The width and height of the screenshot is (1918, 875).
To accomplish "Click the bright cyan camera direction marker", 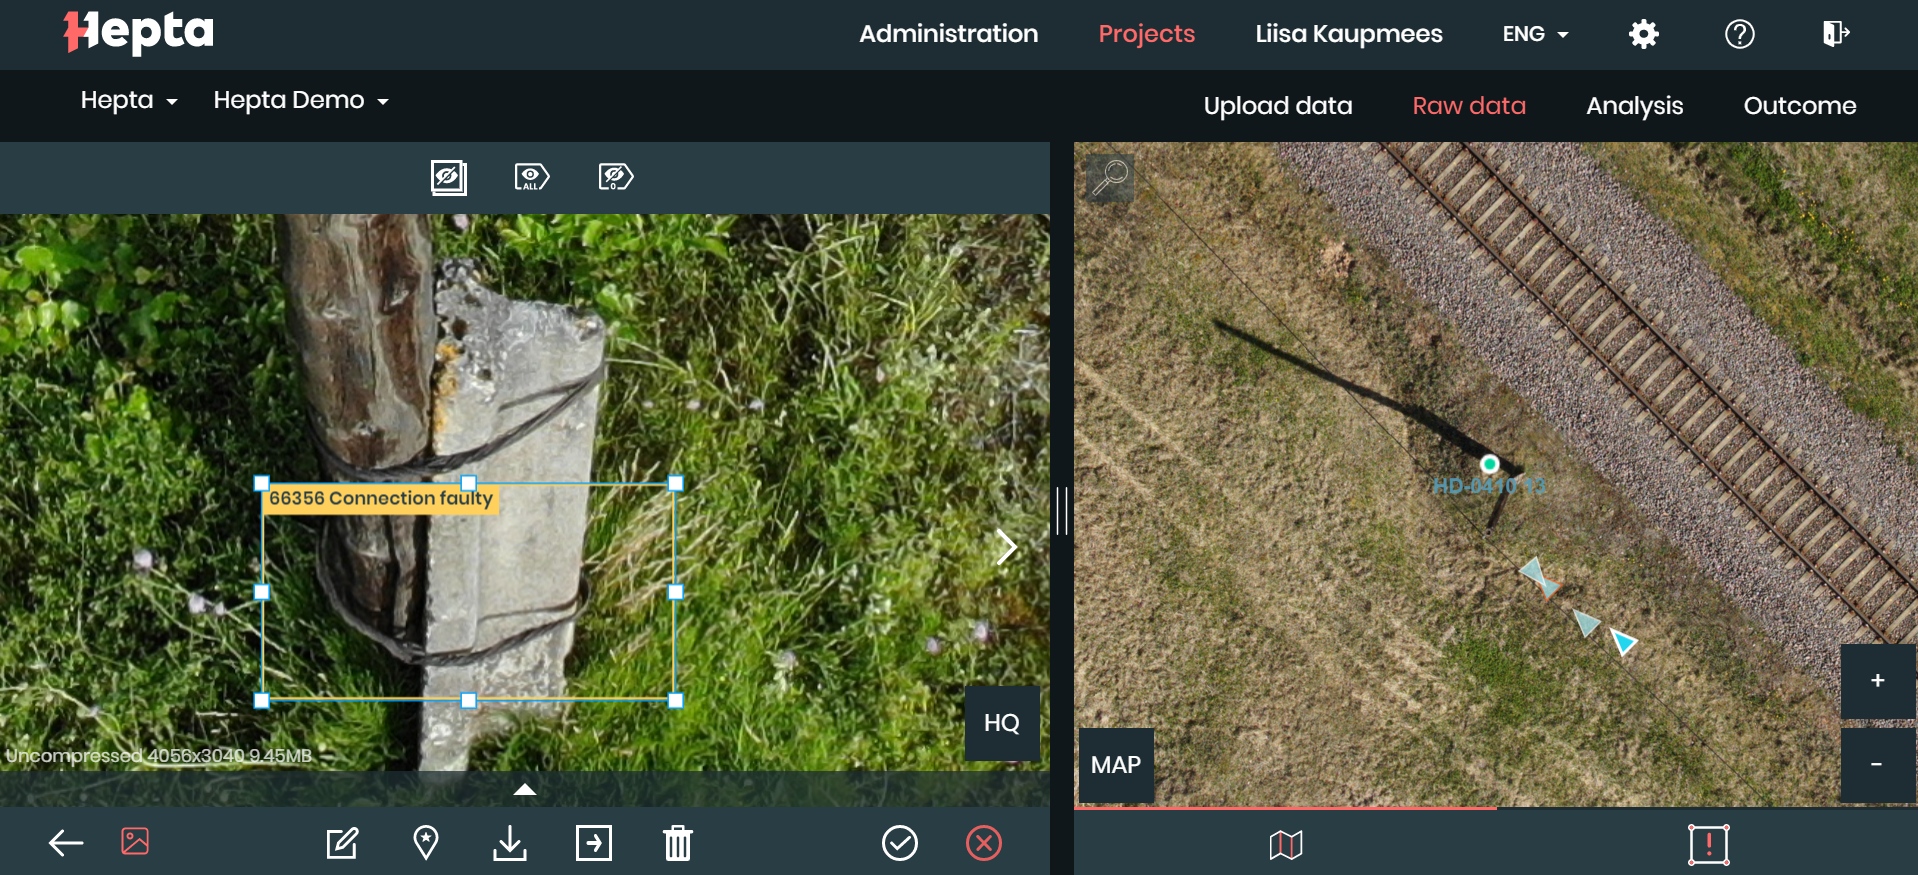I will pyautogui.click(x=1623, y=642).
